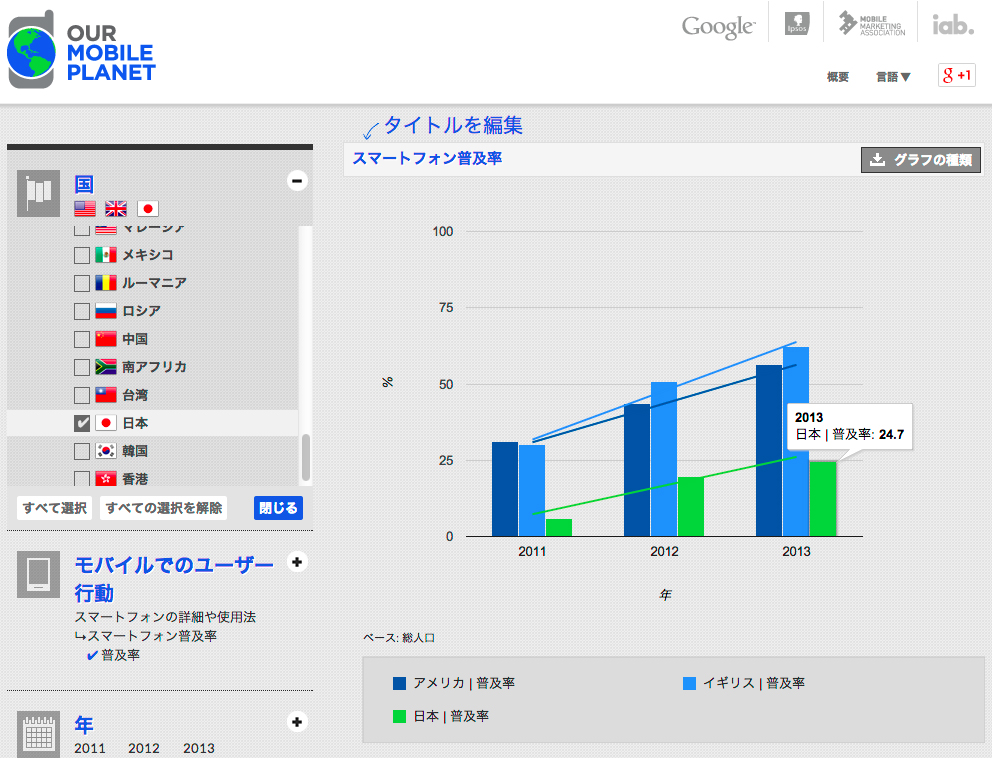Click すべての選択を解除 button
992x758 pixels.
tap(164, 508)
